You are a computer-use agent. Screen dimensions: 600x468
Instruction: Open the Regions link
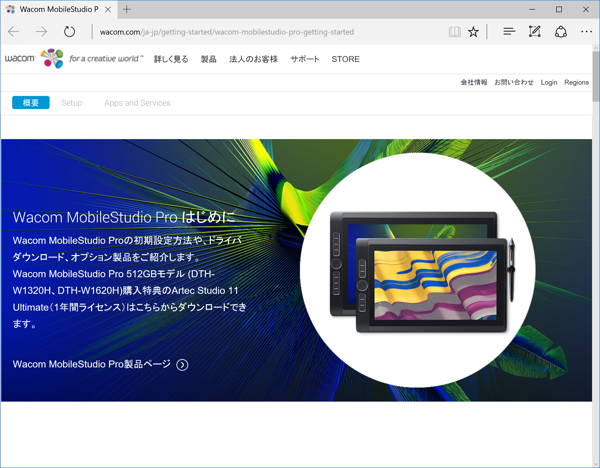(x=577, y=82)
